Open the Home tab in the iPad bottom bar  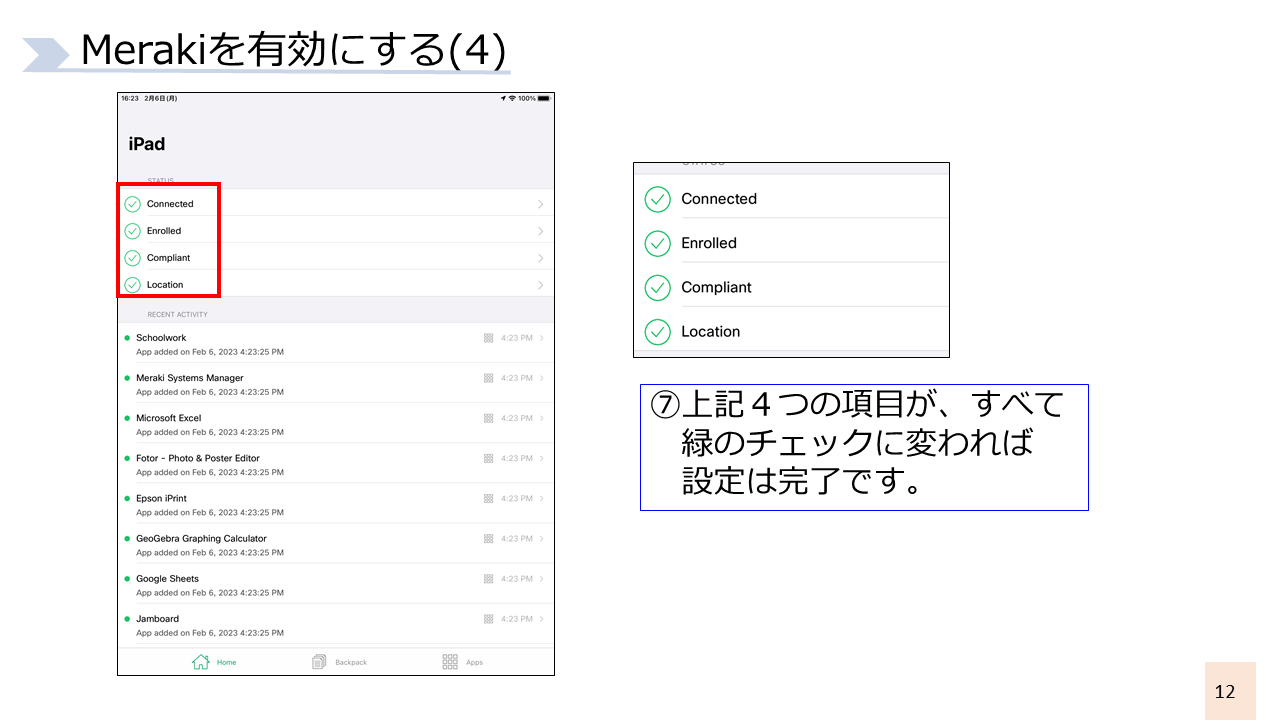[x=214, y=662]
